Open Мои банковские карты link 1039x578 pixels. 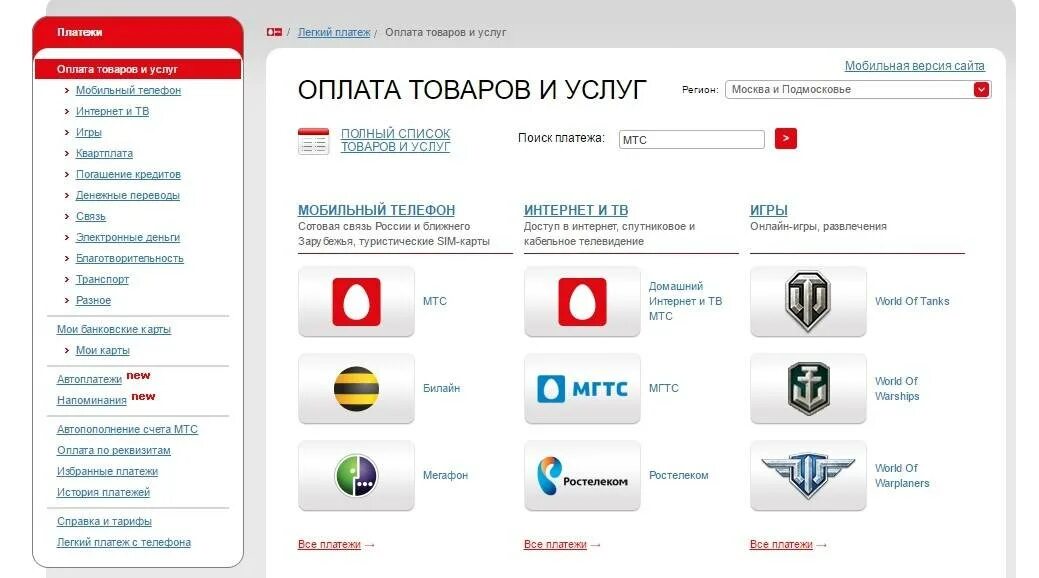point(114,329)
